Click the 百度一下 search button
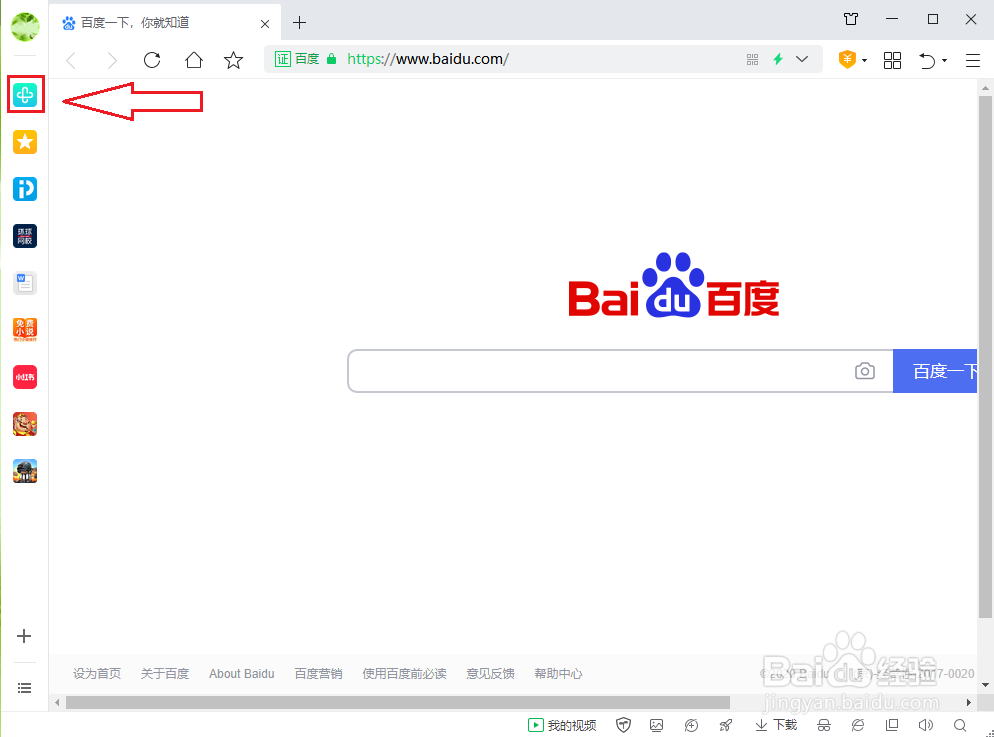 pyautogui.click(x=935, y=371)
